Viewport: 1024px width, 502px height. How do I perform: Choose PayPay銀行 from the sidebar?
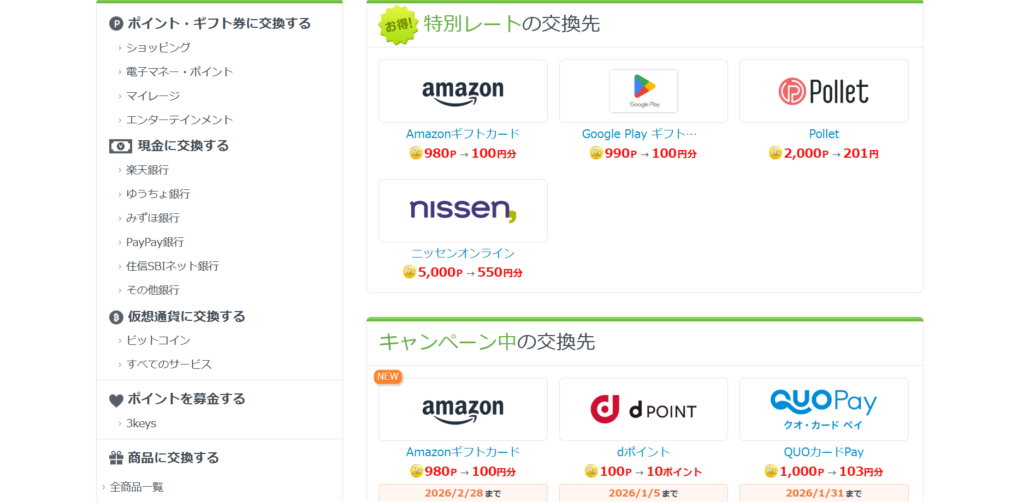[x=155, y=242]
